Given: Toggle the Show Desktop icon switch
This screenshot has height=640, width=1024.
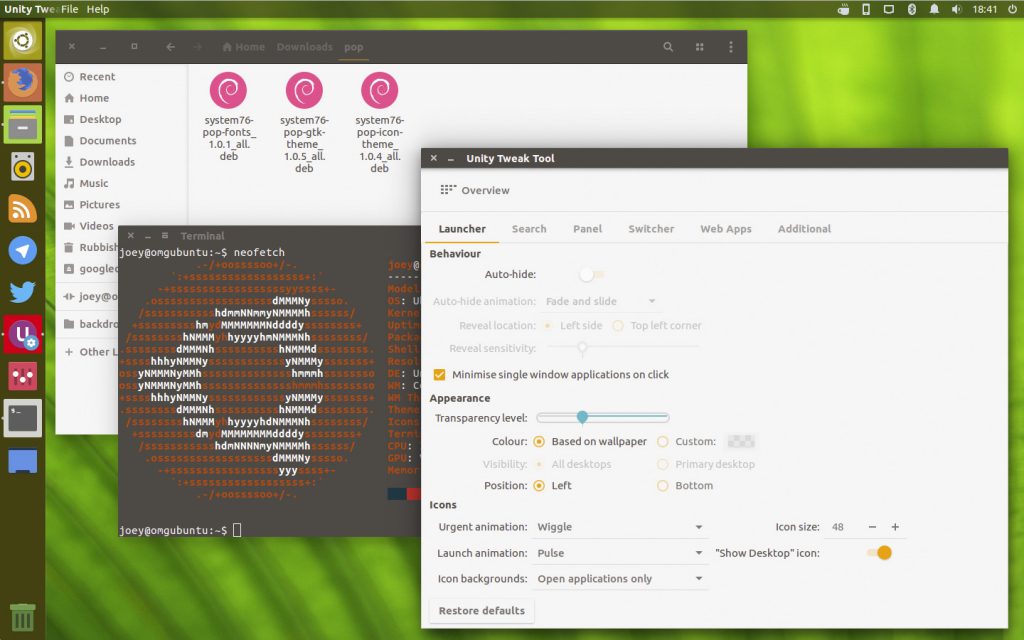Looking at the screenshot, I should 879,553.
